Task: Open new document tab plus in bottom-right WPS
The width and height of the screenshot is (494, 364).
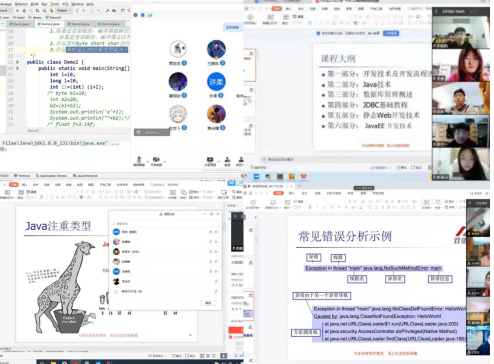Action: tap(299, 186)
